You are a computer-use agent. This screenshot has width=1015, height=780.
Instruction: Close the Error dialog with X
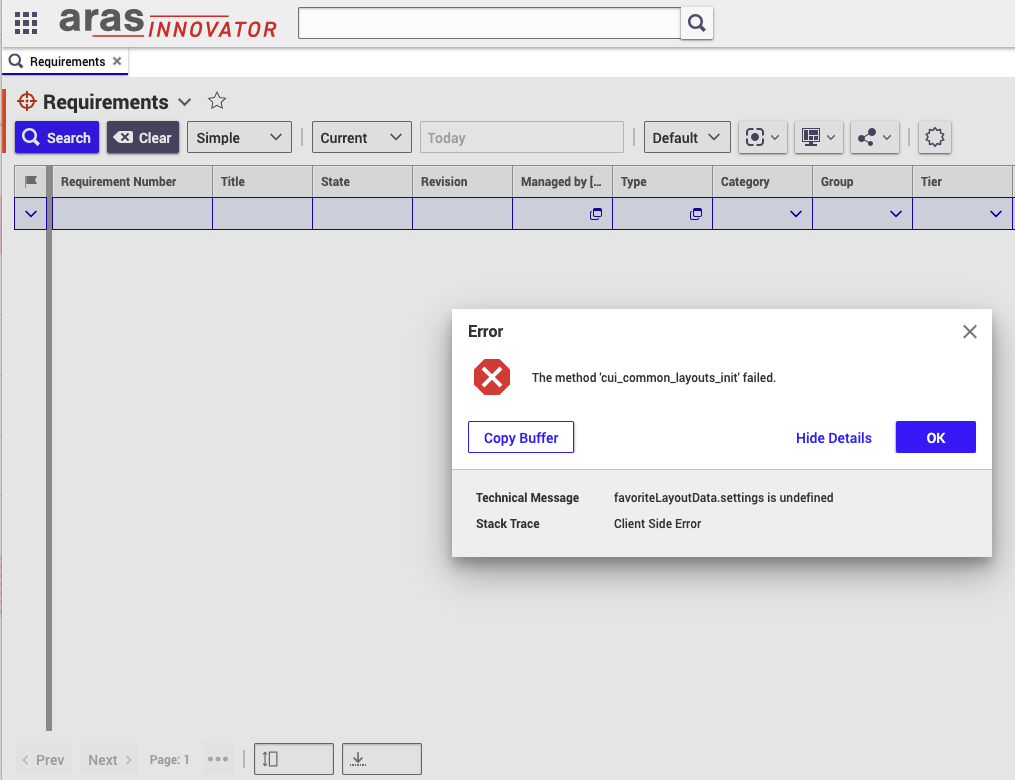tap(969, 331)
